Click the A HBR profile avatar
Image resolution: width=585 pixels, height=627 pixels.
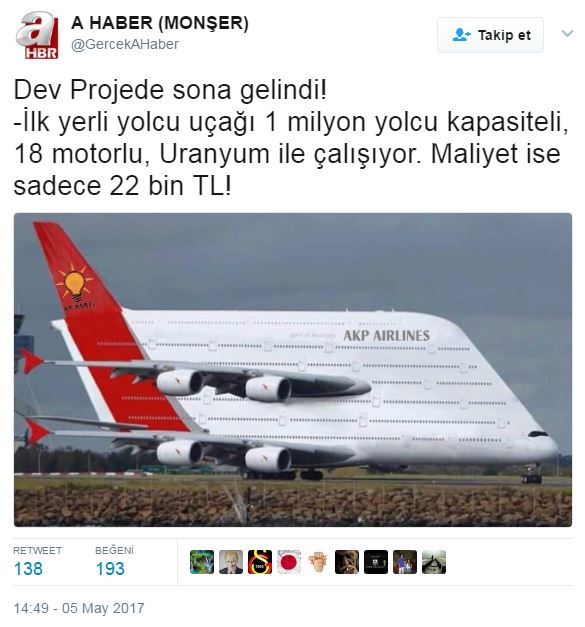37,36
